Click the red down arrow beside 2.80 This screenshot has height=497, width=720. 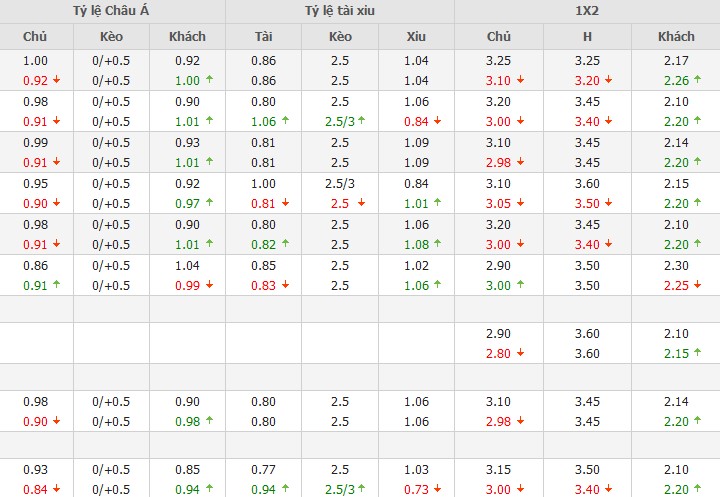[522, 354]
